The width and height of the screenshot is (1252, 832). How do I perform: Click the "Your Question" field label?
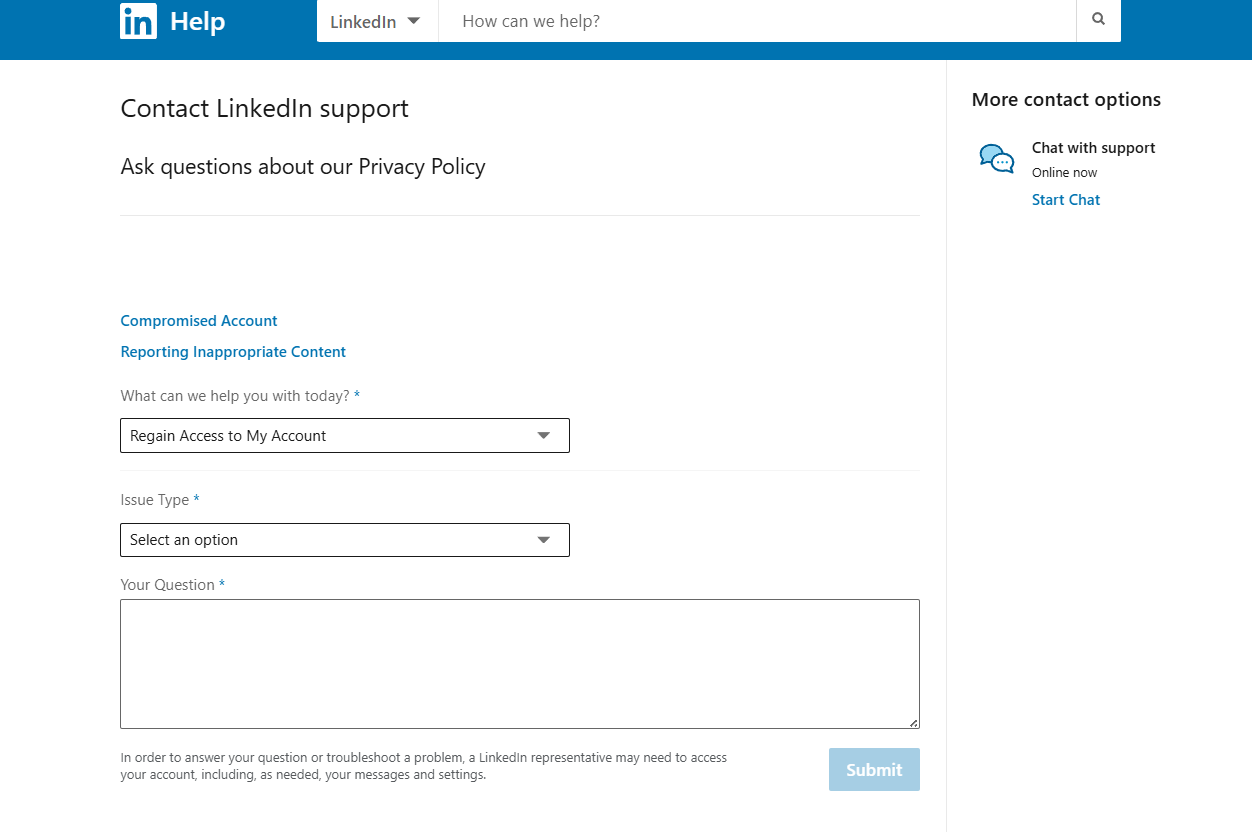(167, 585)
